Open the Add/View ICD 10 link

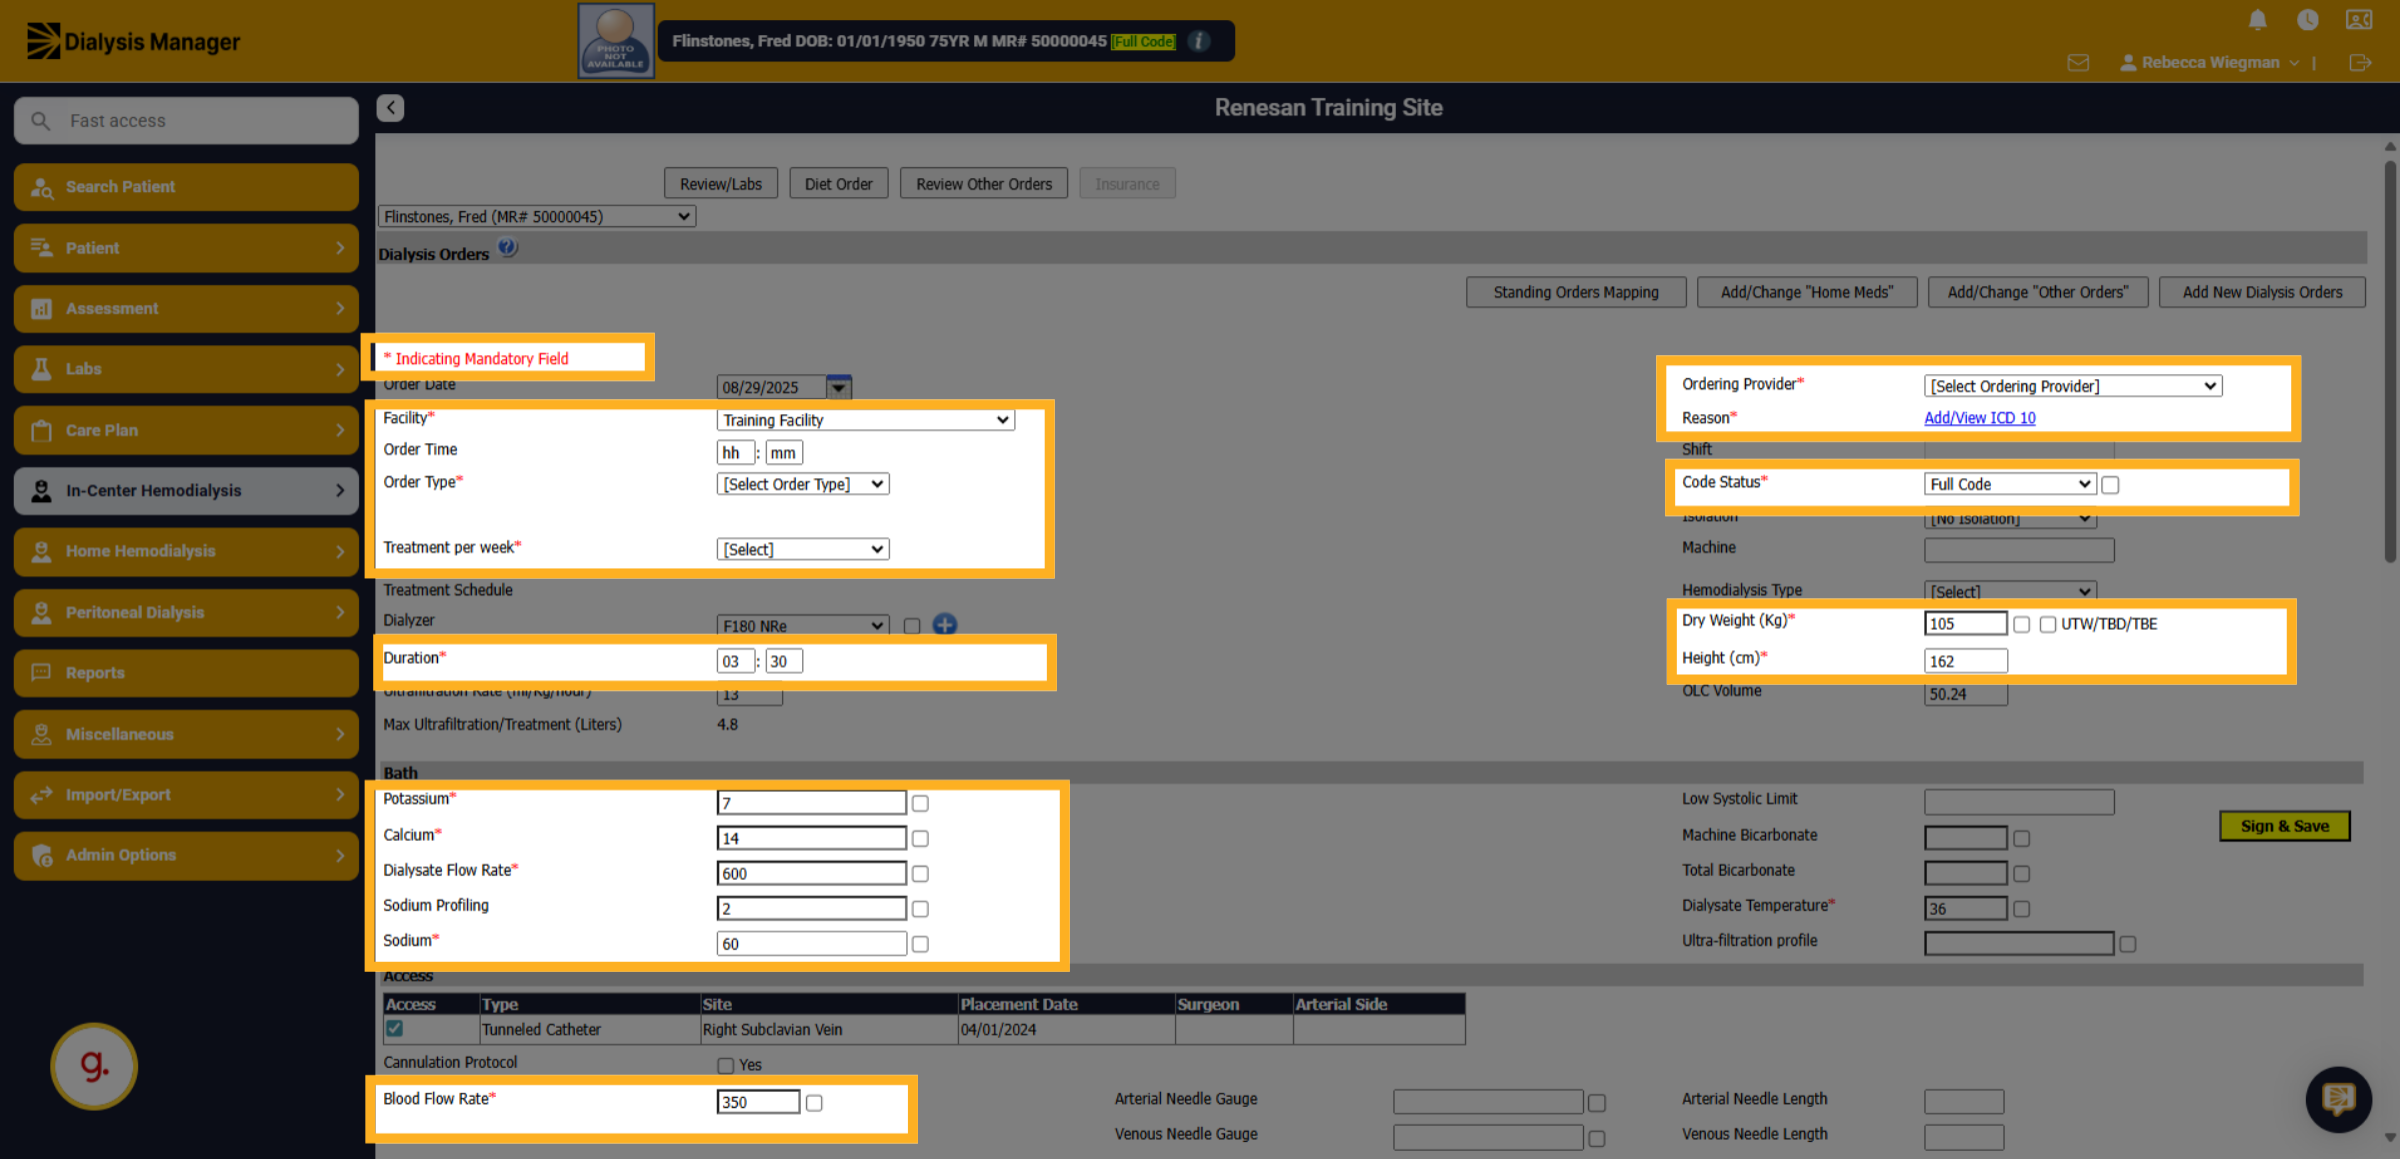[x=1979, y=418]
